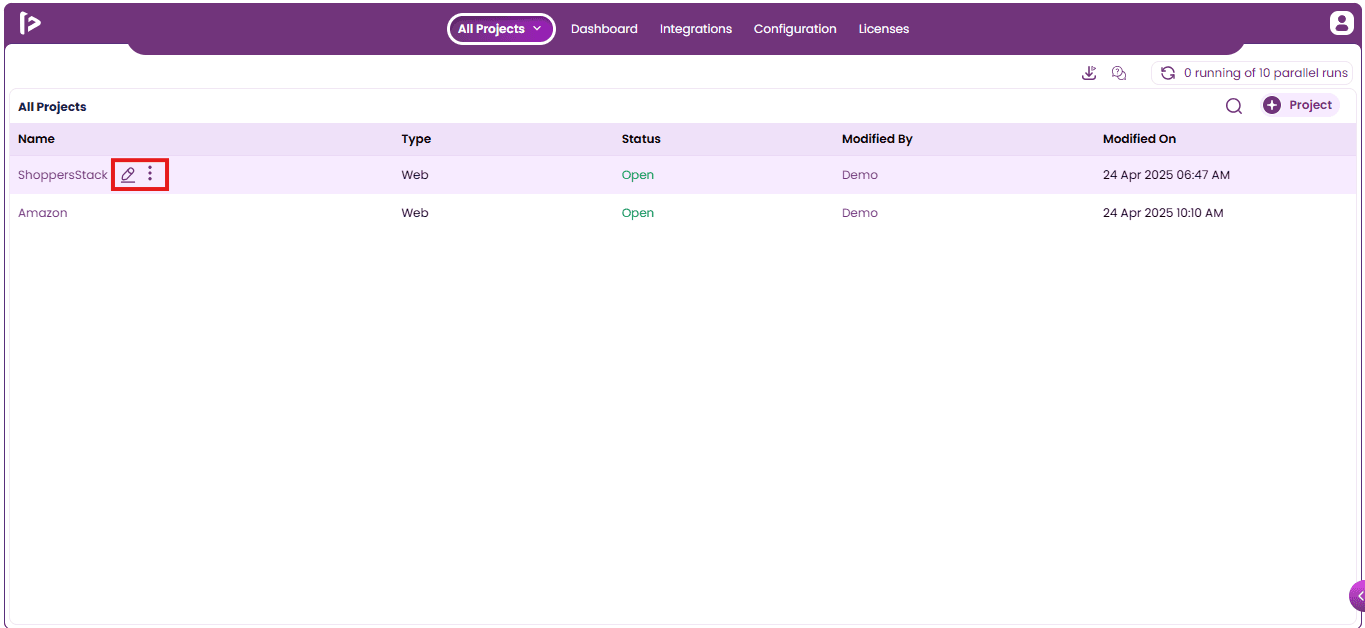Go to the Dashboard menu
Screen dimensions: 1365x628
[x=604, y=29]
